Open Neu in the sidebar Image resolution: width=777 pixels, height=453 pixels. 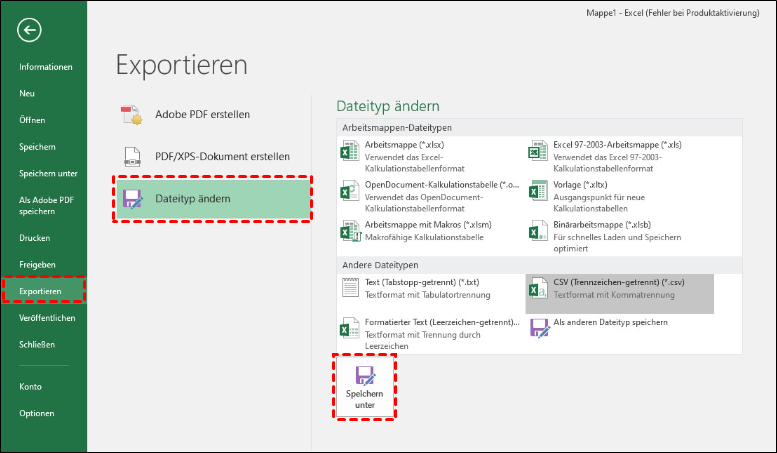point(27,93)
